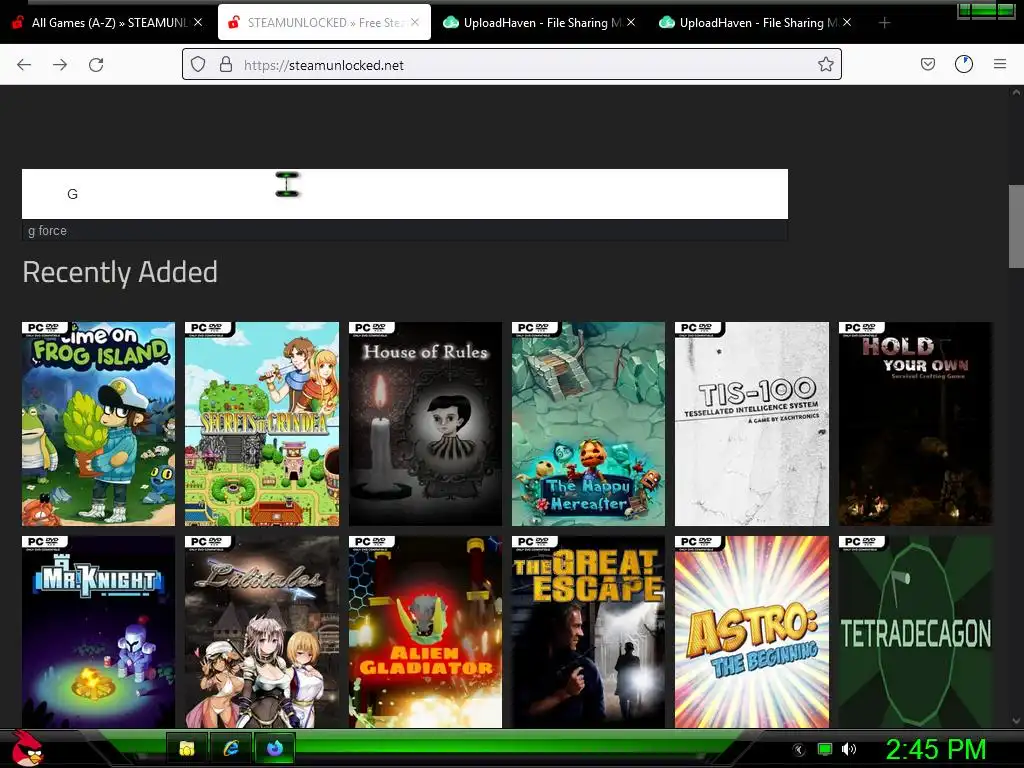
Task: Open Mr. Knight game cover
Action: 99,632
